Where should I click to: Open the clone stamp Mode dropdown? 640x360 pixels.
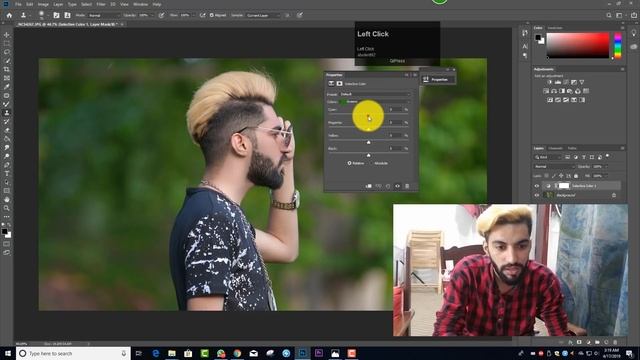[x=103, y=15]
